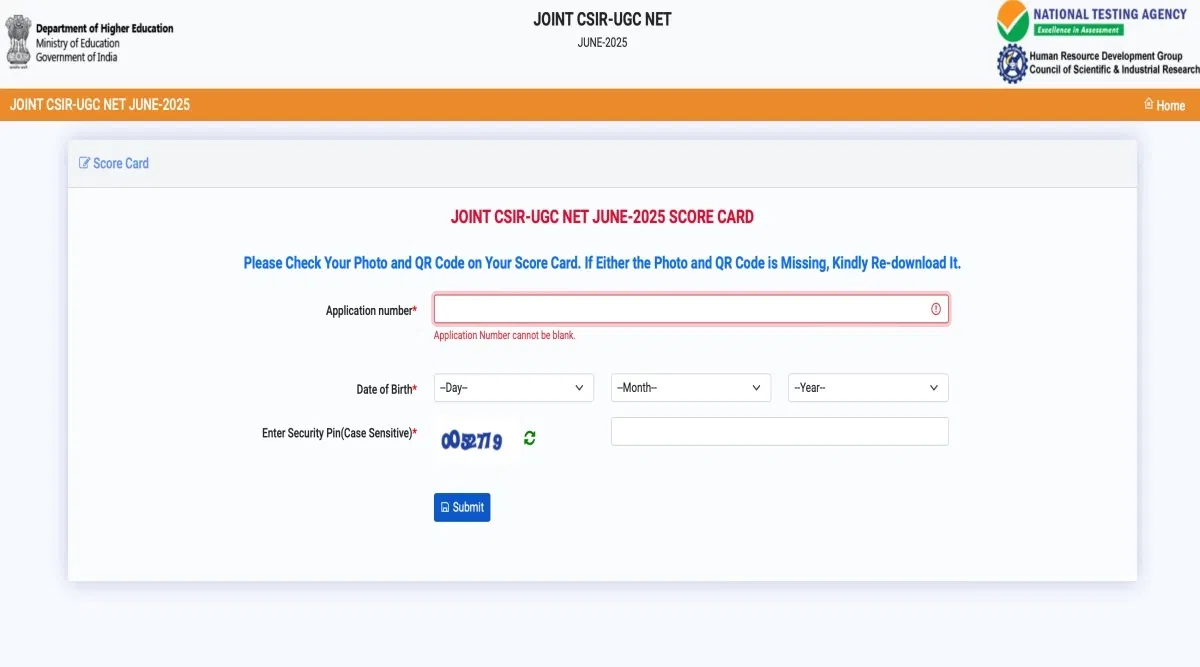
Task: Click the Score Card edit icon
Action: [84, 163]
